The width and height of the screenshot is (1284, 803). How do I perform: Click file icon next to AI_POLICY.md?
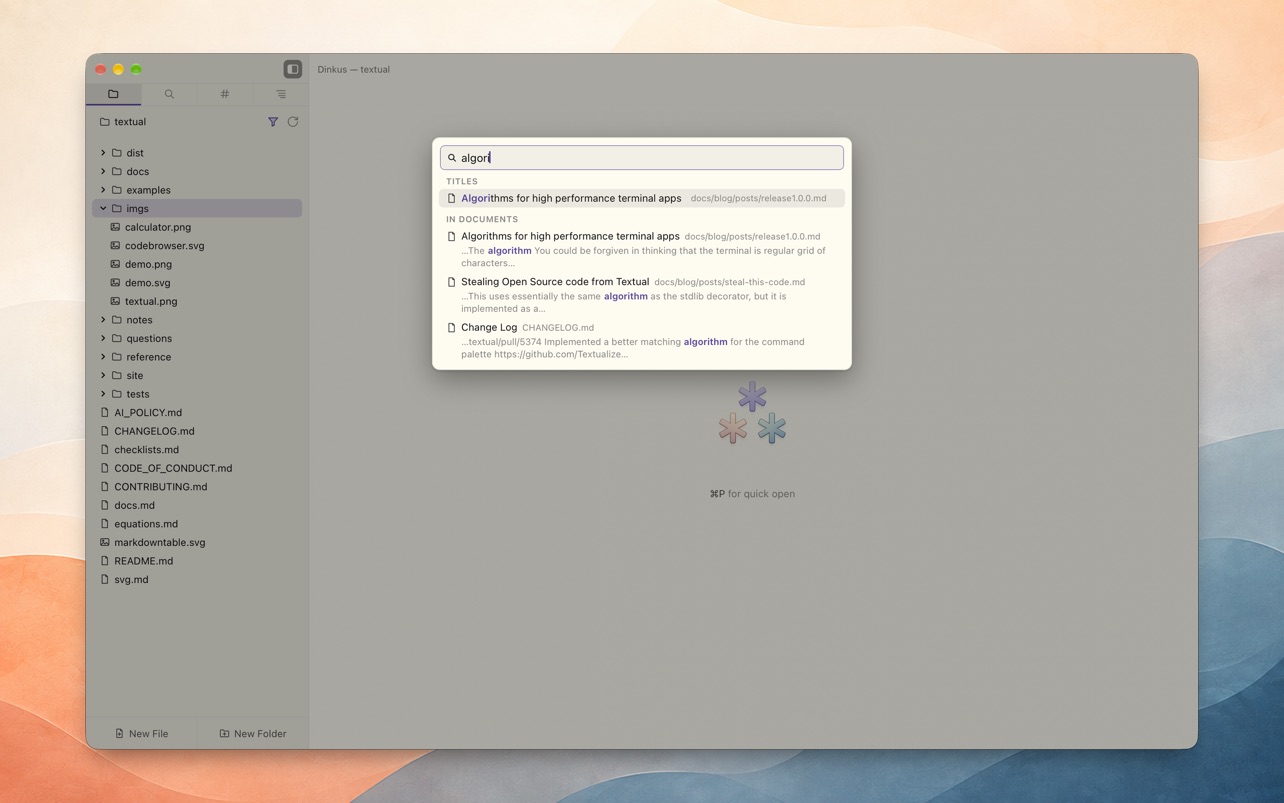coord(104,412)
